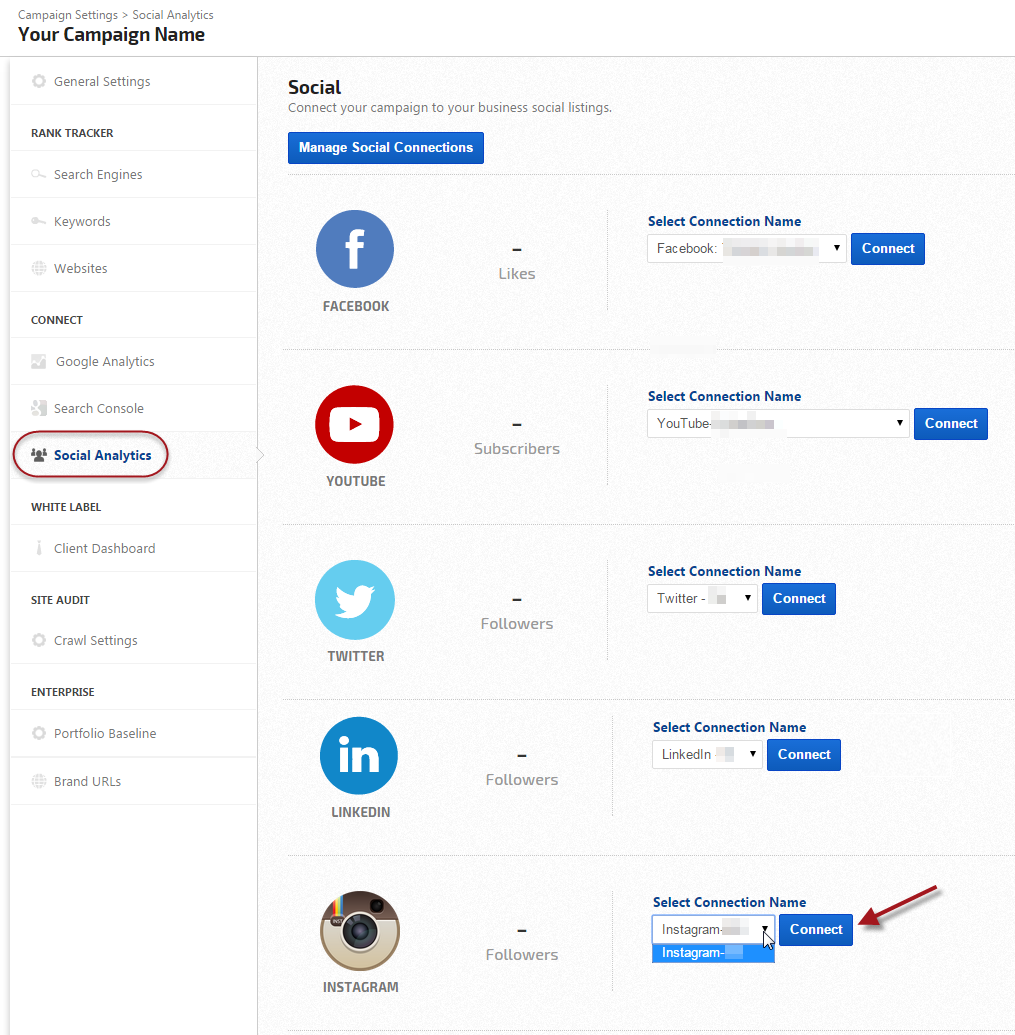This screenshot has height=1035, width=1015.
Task: Open Crawl Settings under Site Audit
Action: click(x=95, y=640)
